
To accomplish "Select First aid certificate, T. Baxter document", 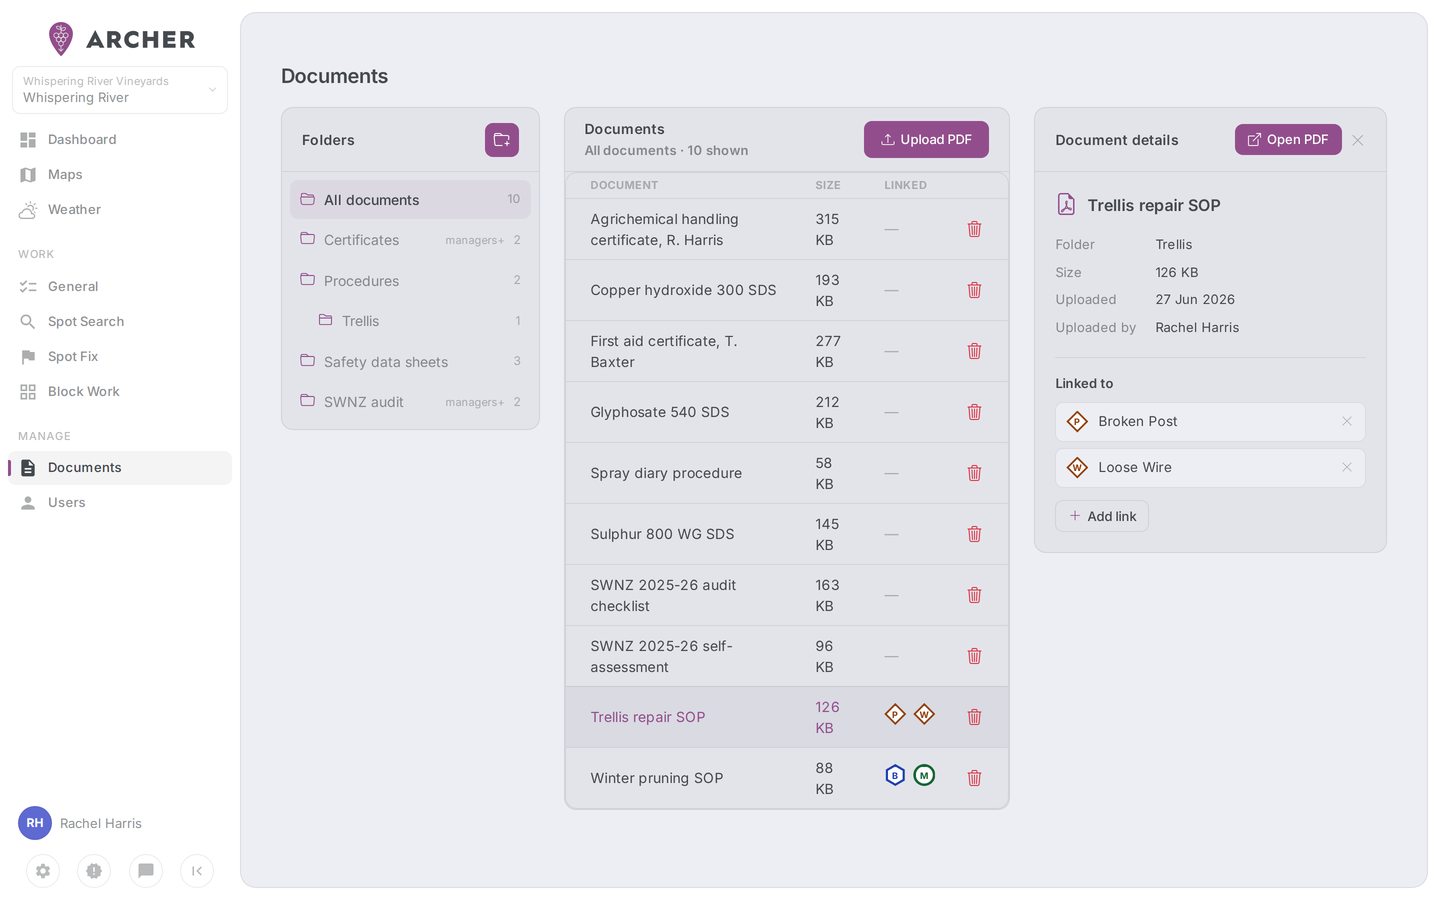I will click(x=787, y=351).
